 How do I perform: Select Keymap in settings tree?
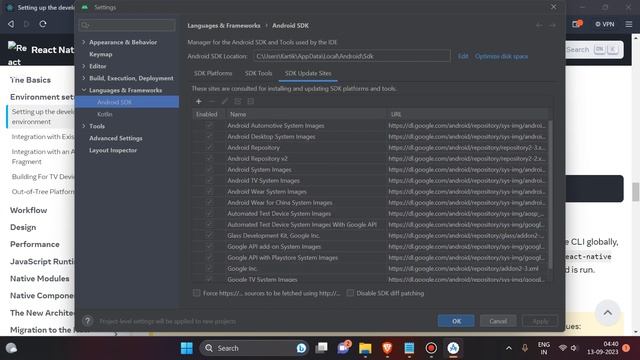coord(100,54)
